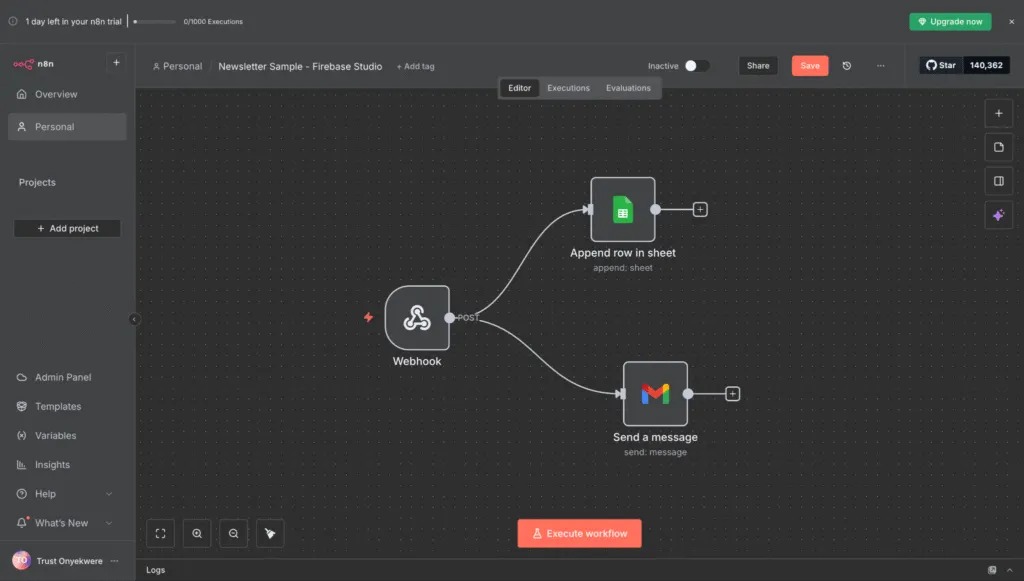Select the Google Sheets append row node
Image resolution: width=1024 pixels, height=581 pixels.
622,210
